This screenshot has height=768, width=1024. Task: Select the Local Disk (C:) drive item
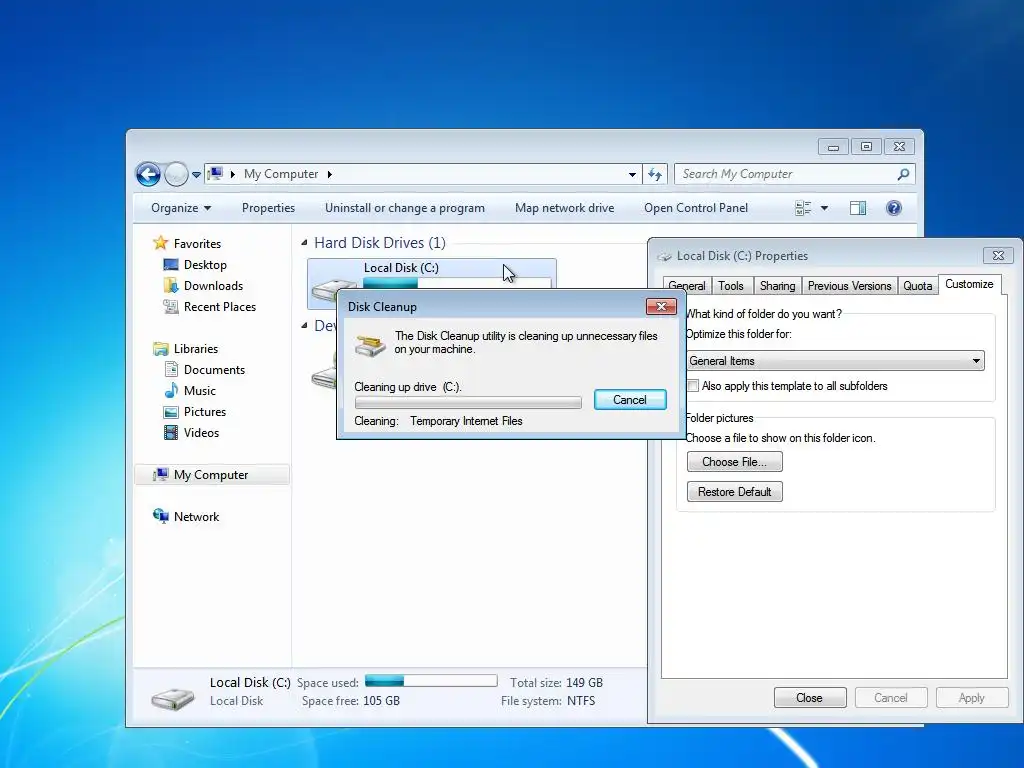432,274
